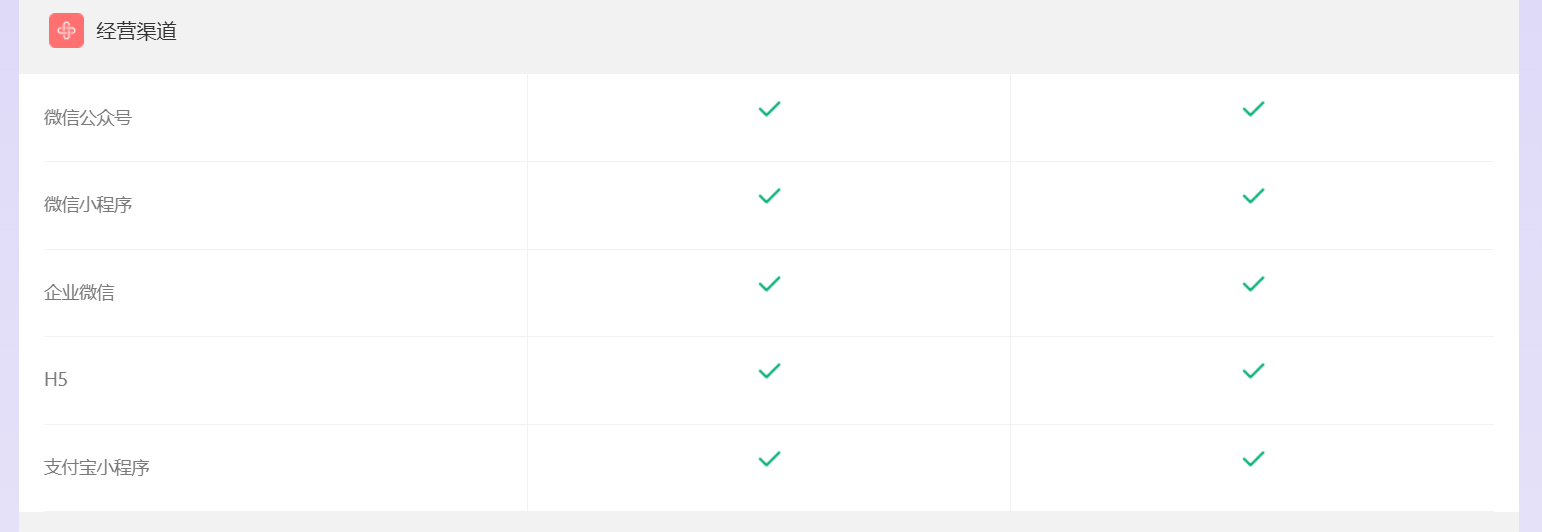Click H5 checkmark in second plan column
Viewport: 1542px width, 532px height.
point(1253,371)
